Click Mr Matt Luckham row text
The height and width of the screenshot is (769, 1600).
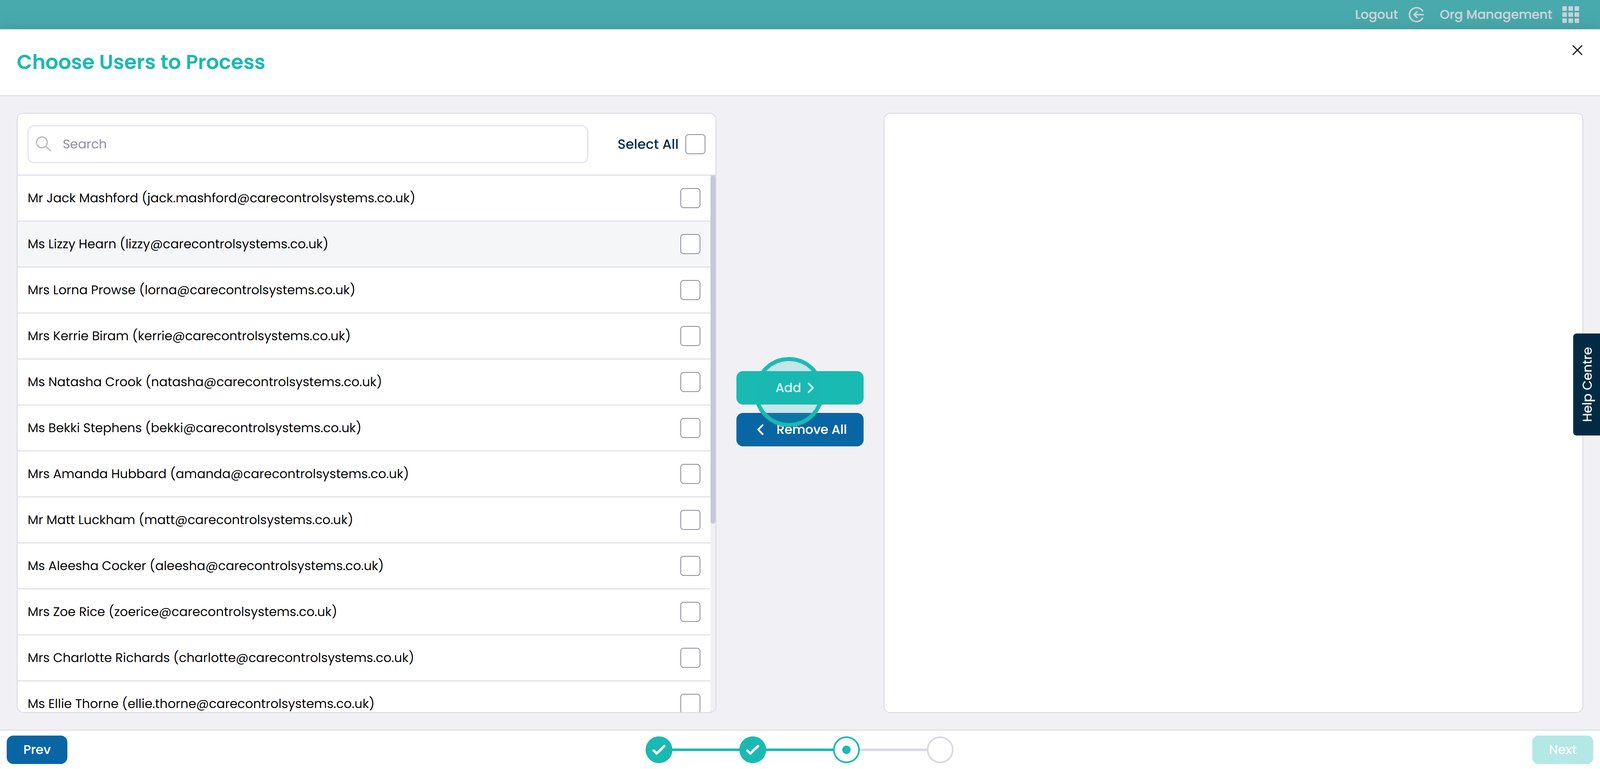(190, 520)
